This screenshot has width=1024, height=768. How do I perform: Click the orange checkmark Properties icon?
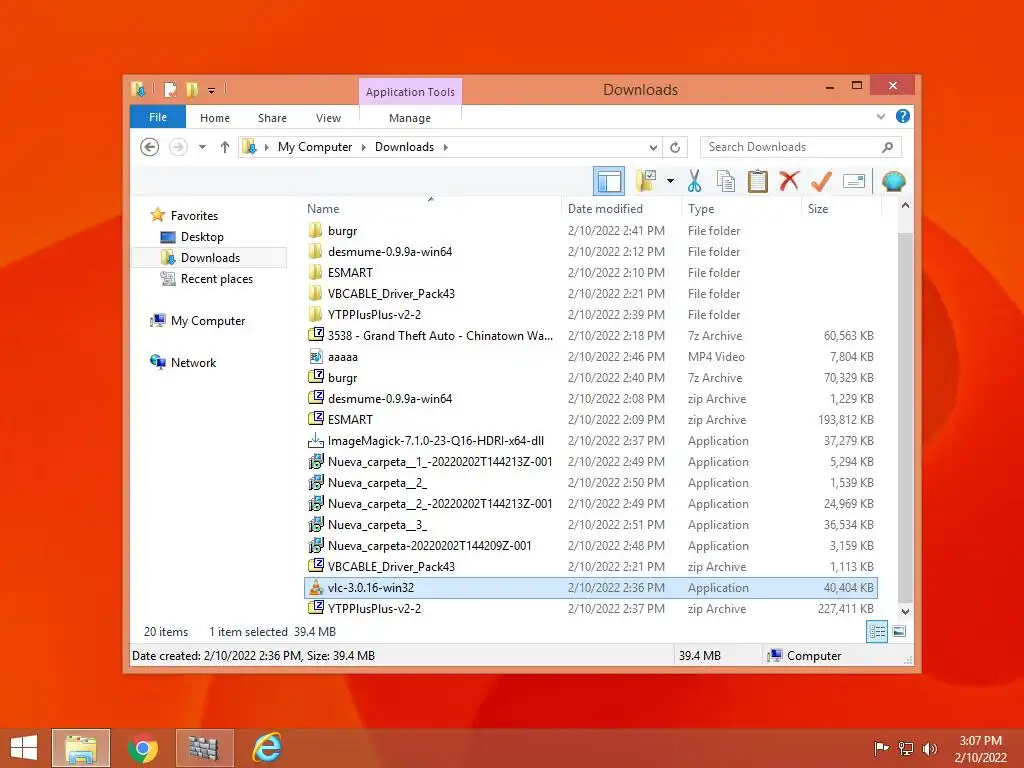821,181
